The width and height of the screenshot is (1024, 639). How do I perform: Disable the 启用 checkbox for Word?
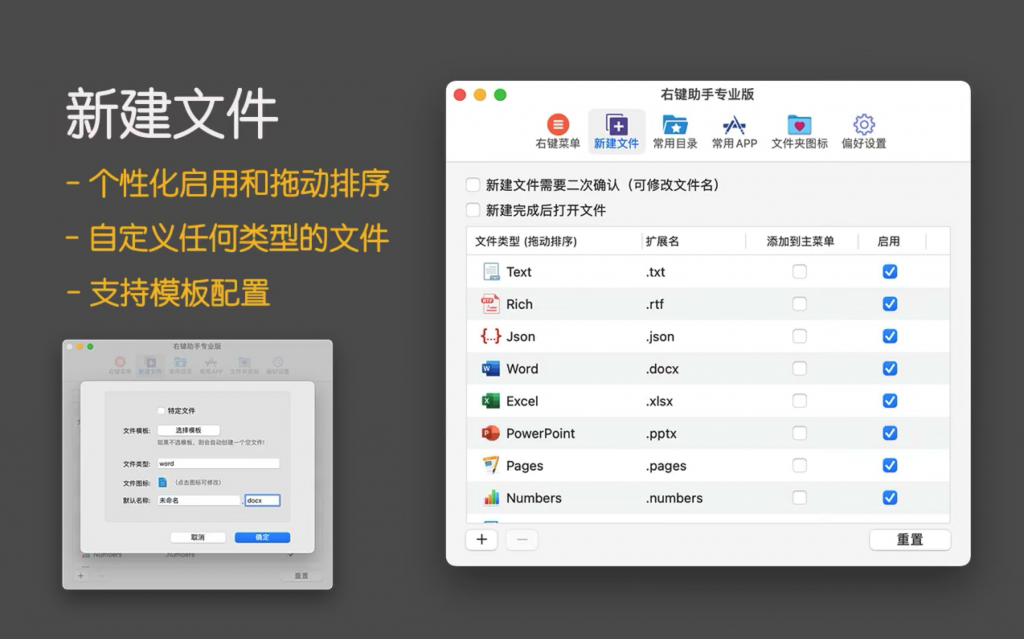[x=889, y=368]
